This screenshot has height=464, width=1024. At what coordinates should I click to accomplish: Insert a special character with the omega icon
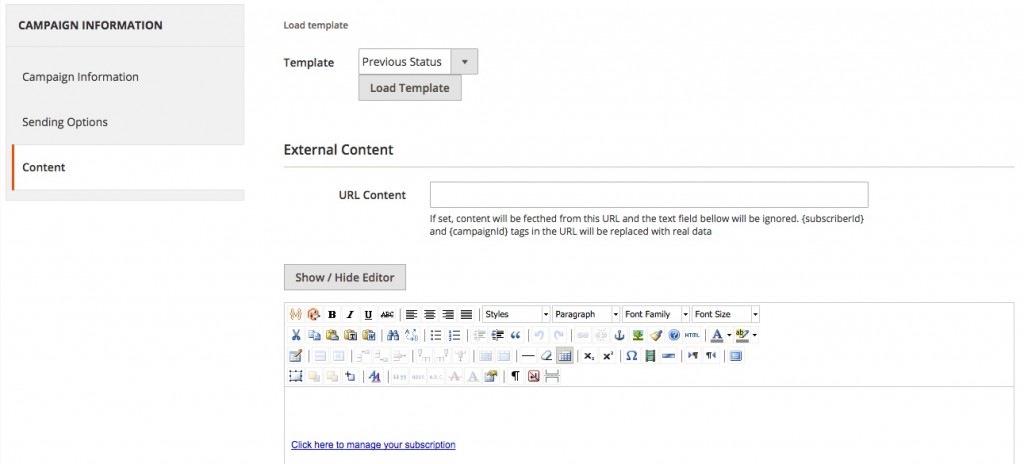(632, 355)
